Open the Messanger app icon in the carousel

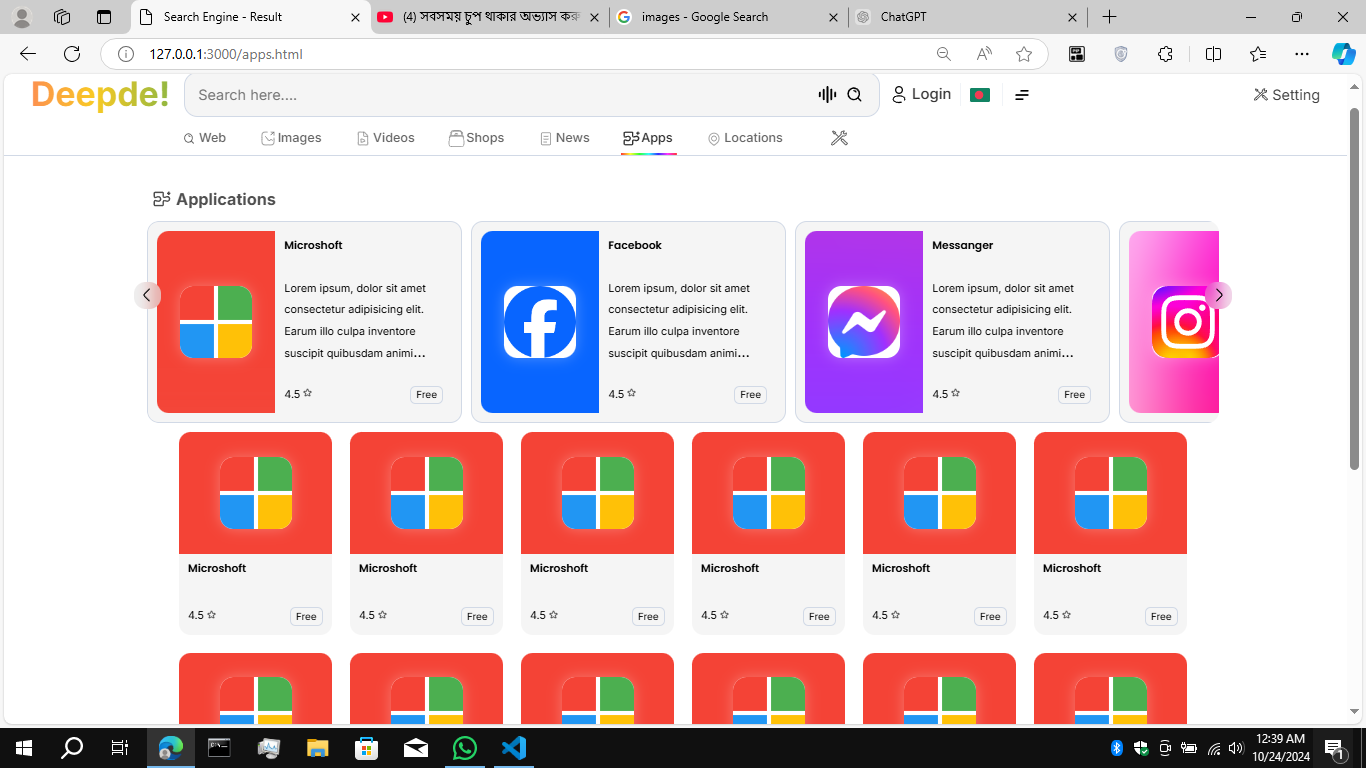[864, 322]
